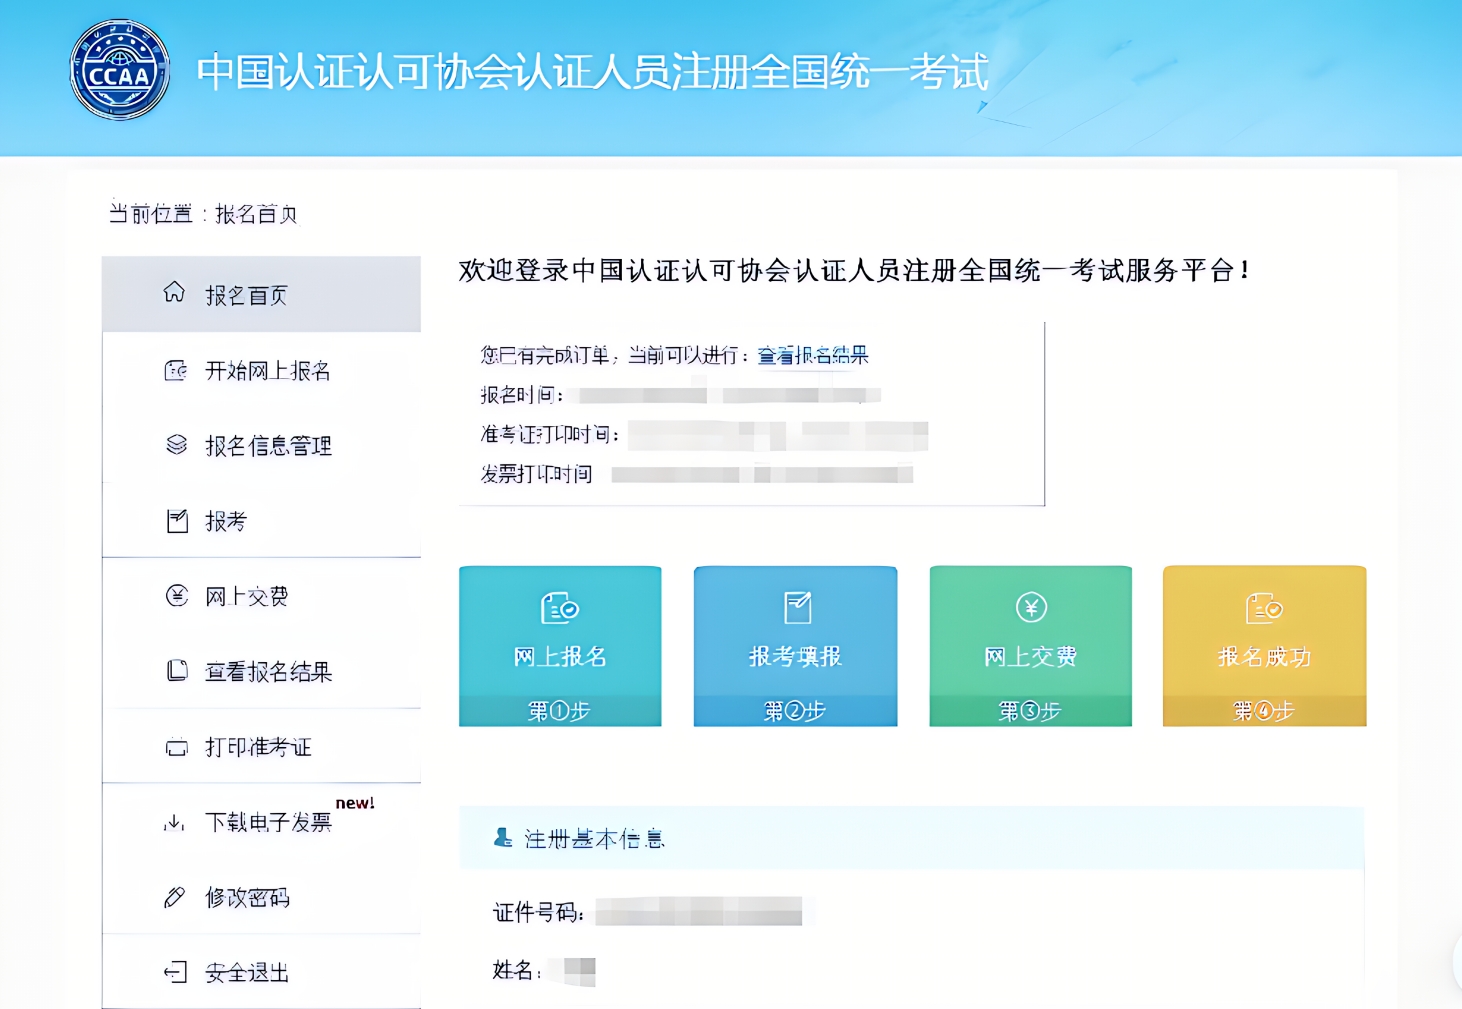Click the icon on the 网上报名 card
1462x1009 pixels.
[x=560, y=607]
